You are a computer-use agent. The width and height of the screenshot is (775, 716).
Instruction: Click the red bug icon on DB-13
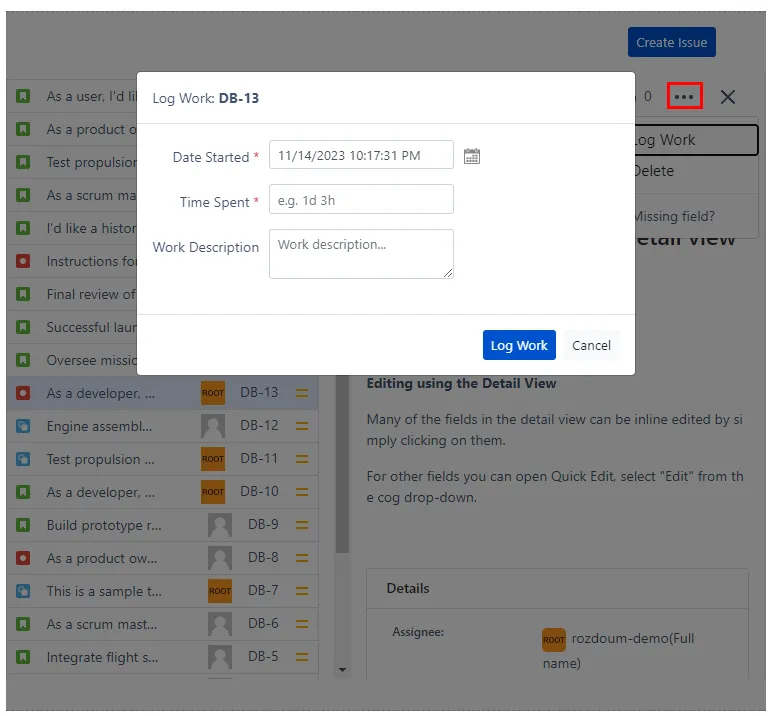coord(23,393)
